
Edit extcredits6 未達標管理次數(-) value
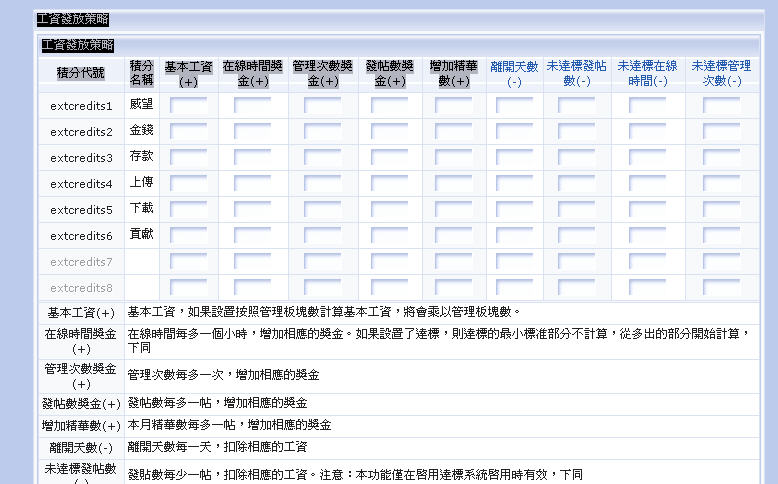click(721, 236)
